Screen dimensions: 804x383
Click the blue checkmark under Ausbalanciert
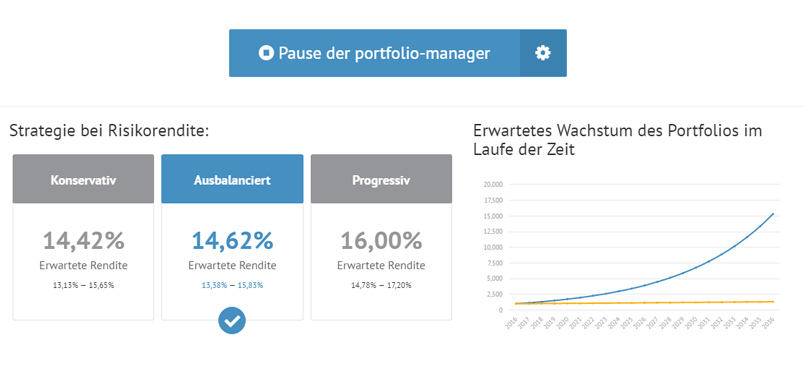point(232,320)
